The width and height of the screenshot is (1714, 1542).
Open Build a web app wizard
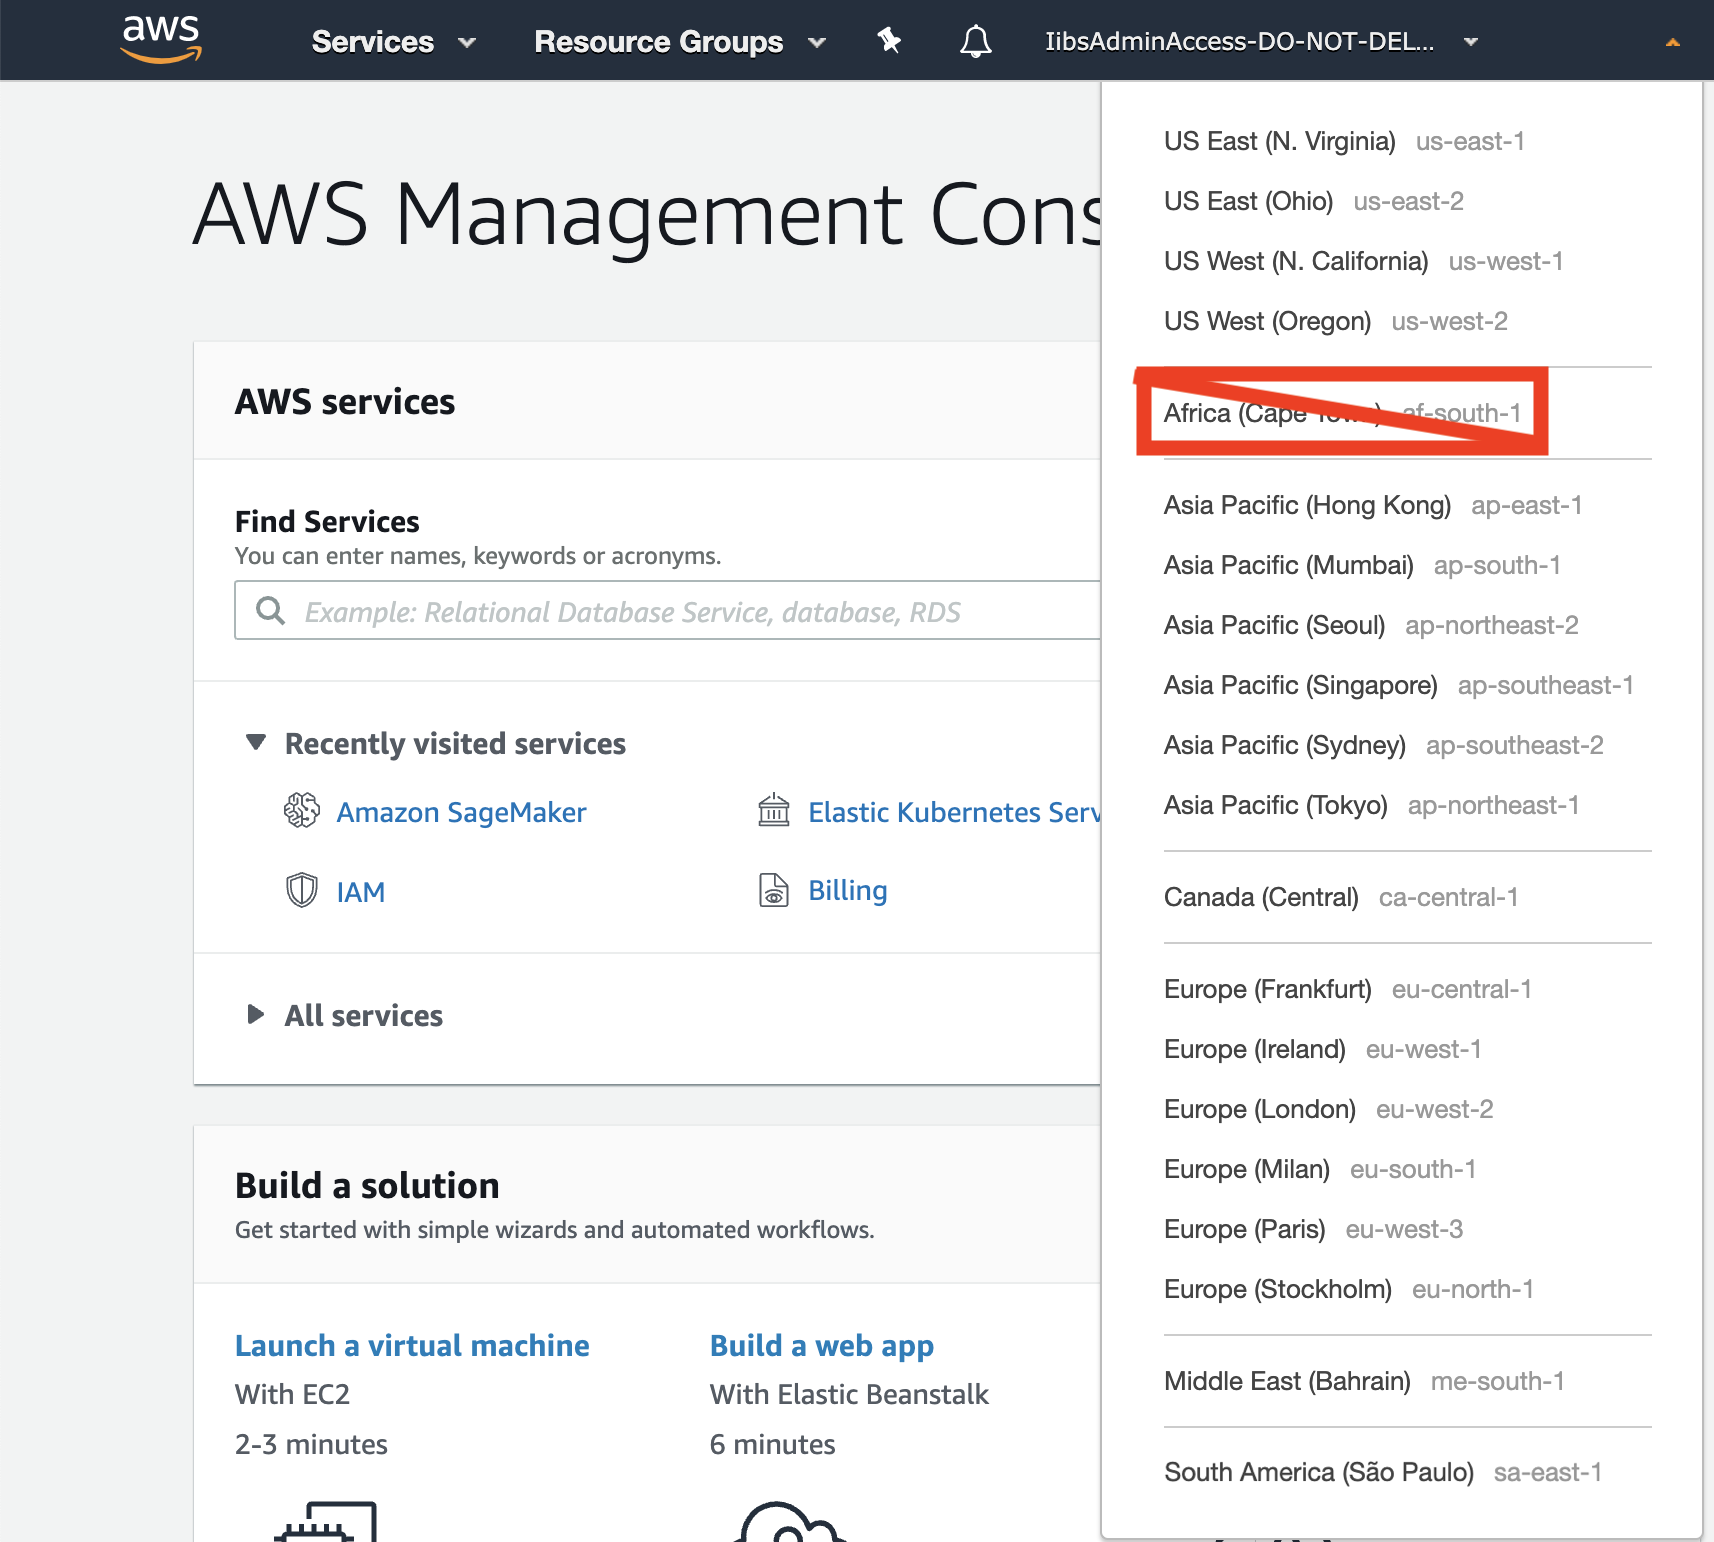[822, 1346]
